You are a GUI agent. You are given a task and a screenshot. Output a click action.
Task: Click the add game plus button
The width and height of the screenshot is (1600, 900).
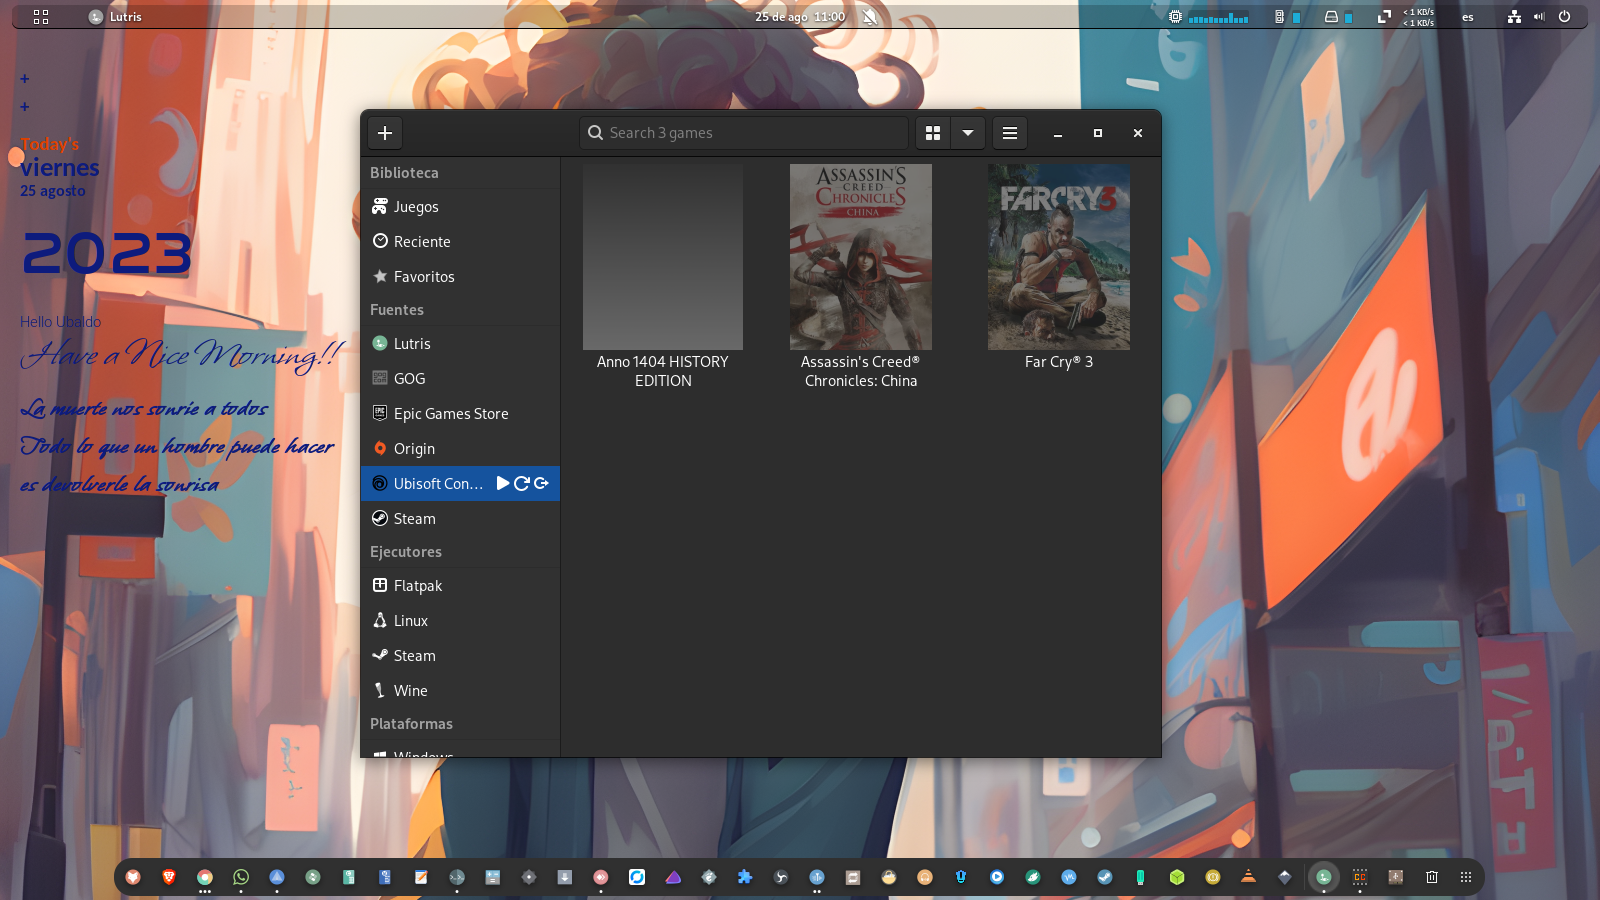coord(385,133)
